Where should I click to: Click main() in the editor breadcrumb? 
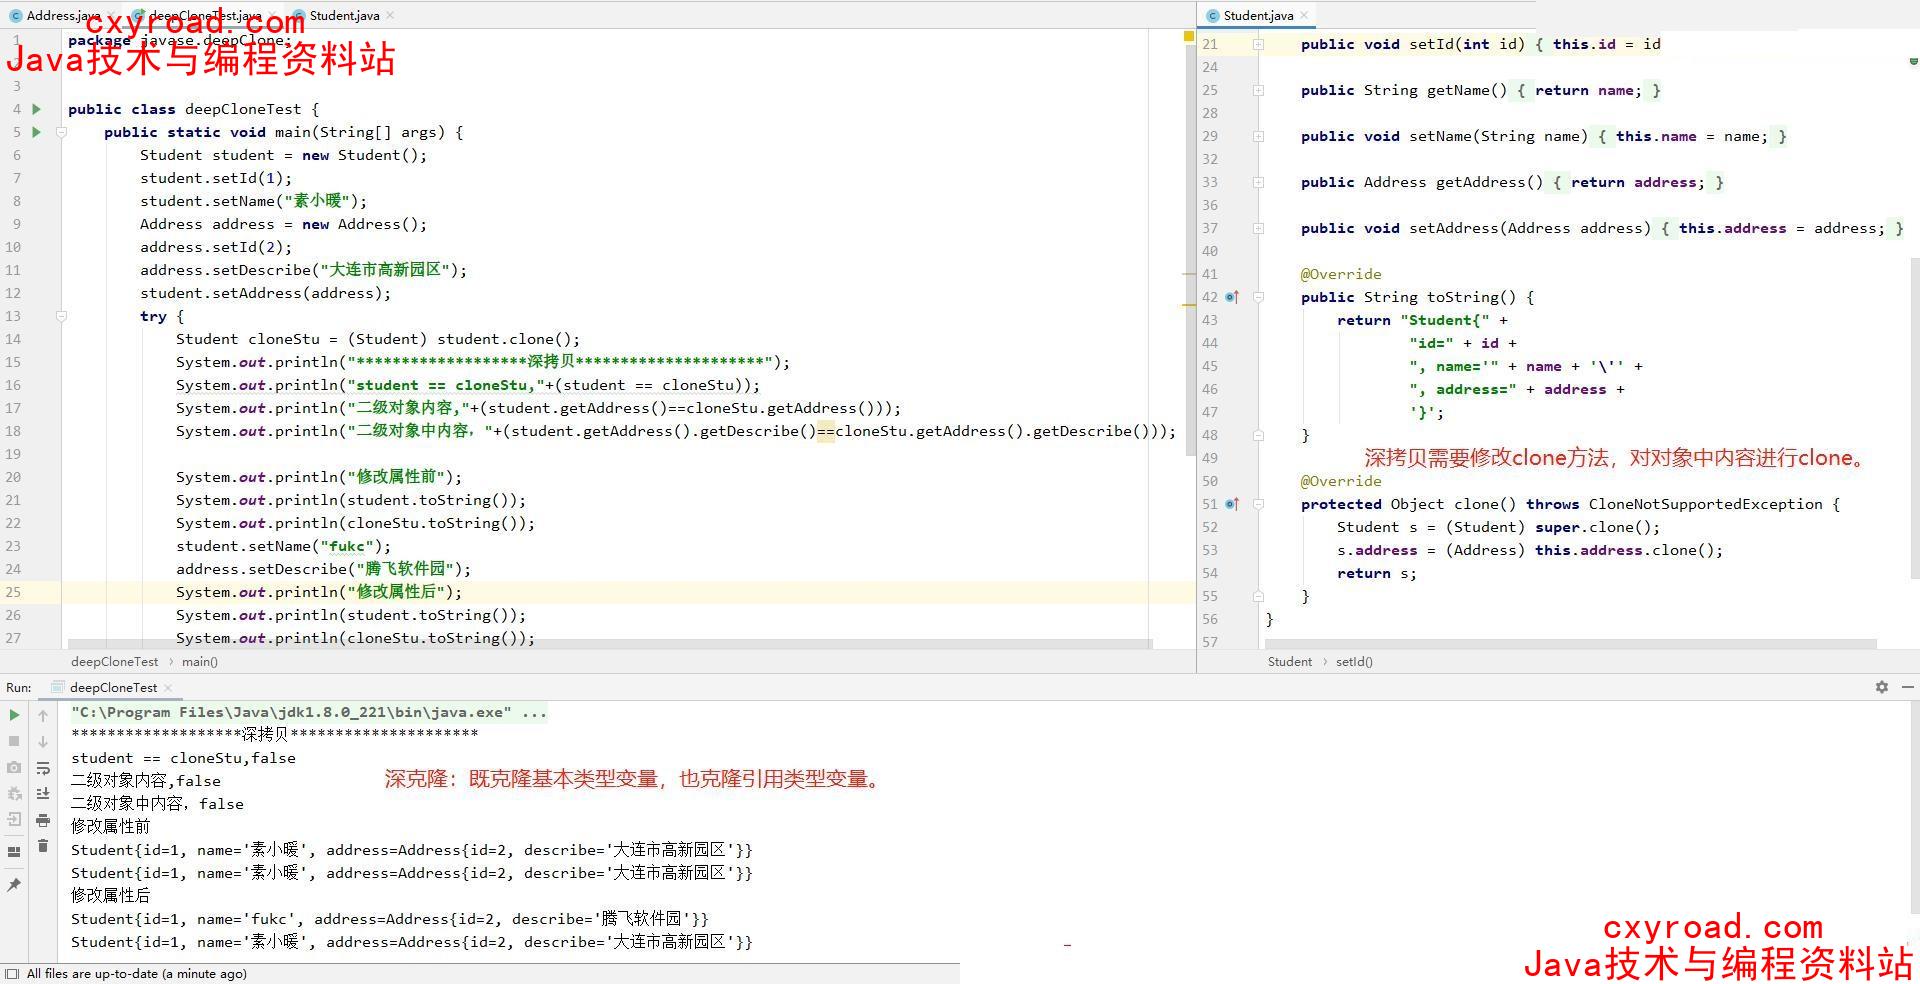pos(200,661)
